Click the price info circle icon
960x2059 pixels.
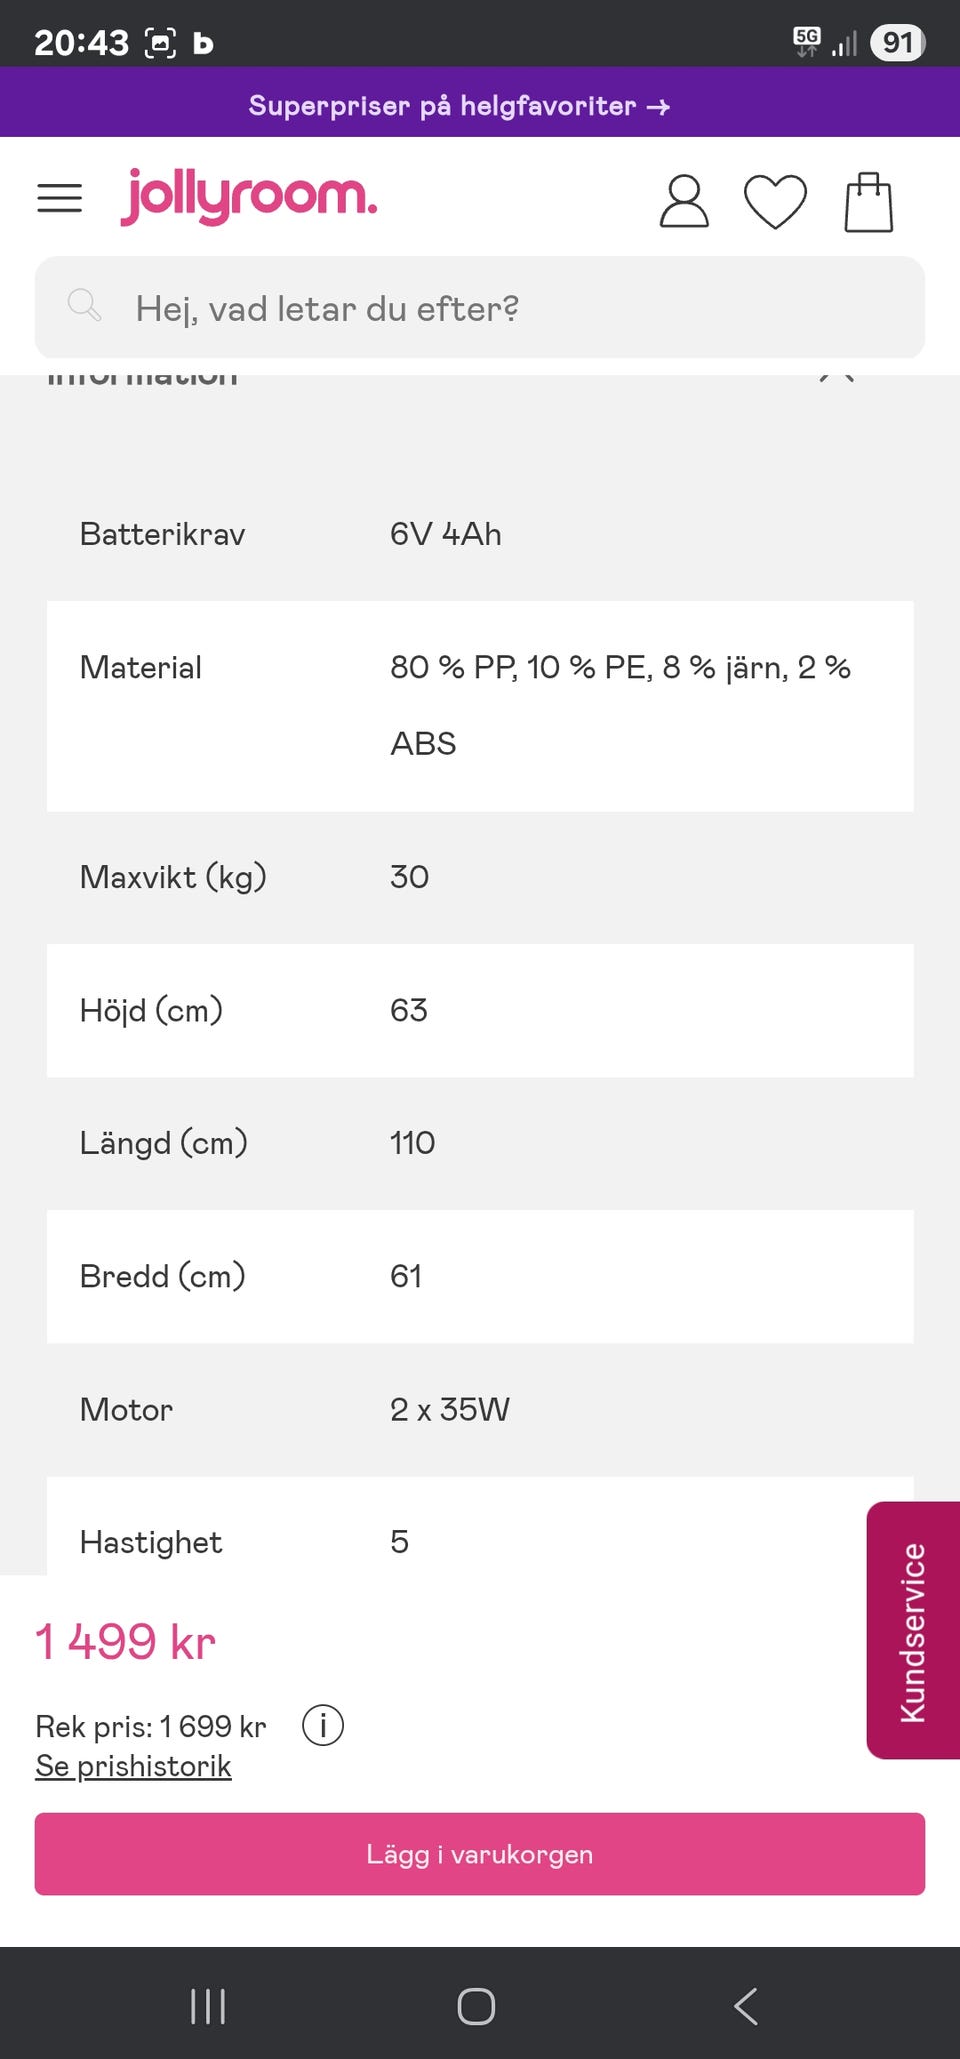tap(323, 1725)
